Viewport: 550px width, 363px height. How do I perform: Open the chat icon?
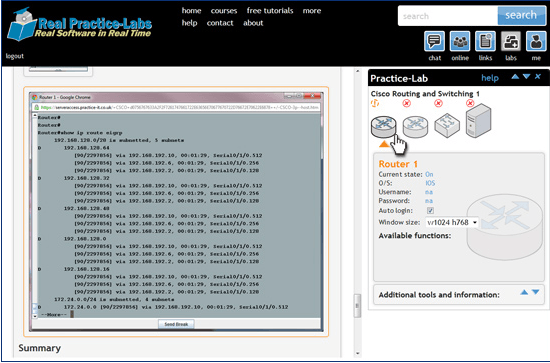point(435,41)
